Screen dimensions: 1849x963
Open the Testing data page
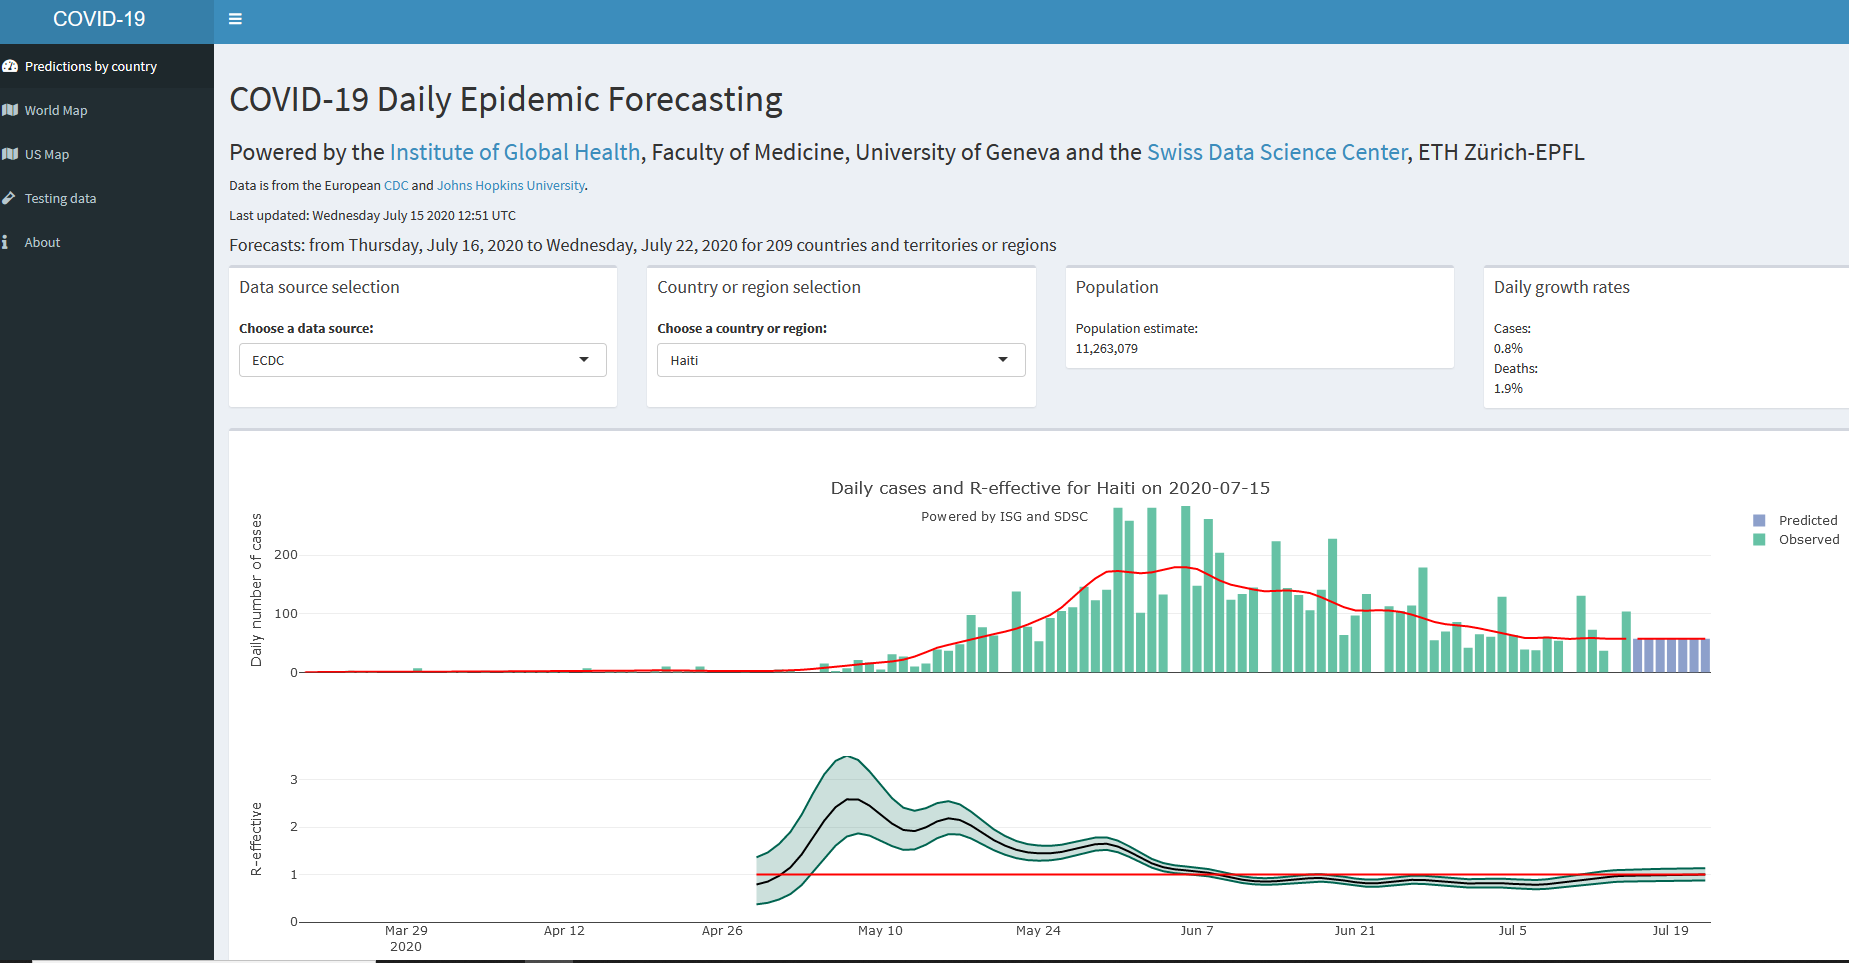62,198
